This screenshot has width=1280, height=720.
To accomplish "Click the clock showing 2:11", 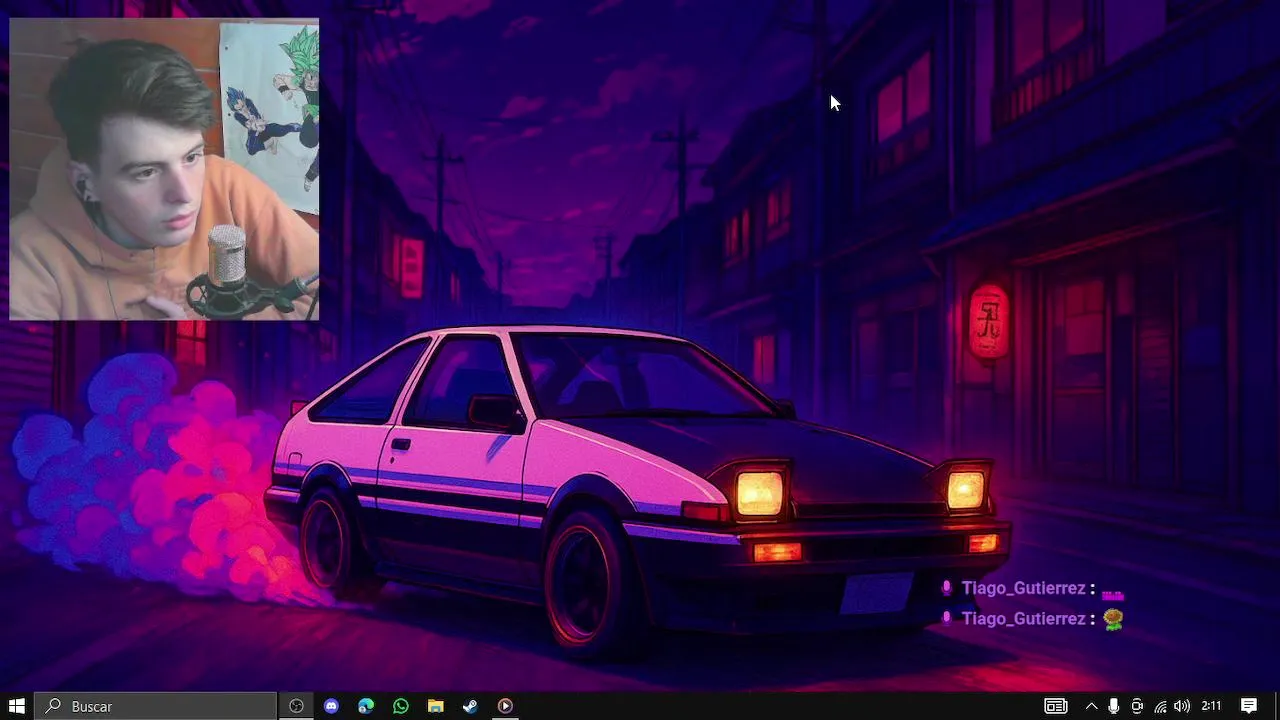I will point(1211,706).
